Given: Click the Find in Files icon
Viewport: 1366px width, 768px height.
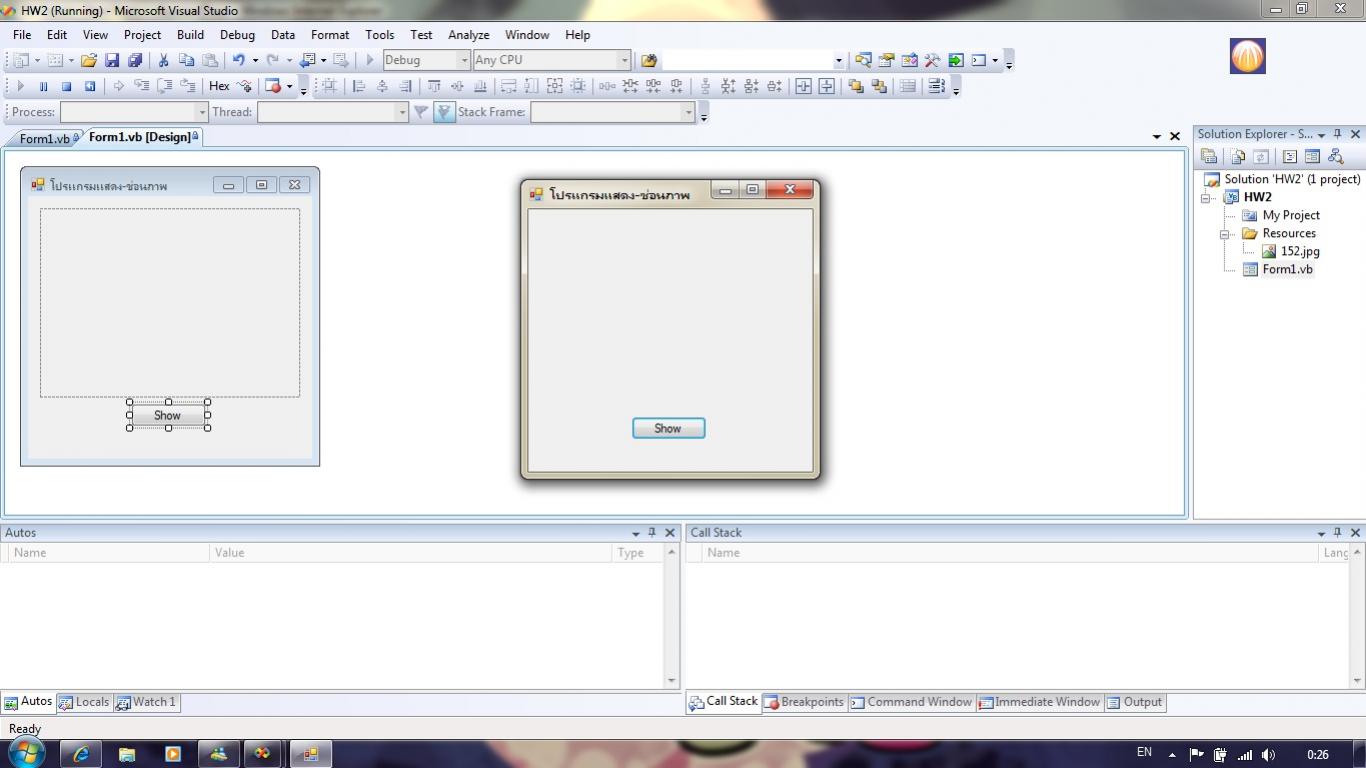Looking at the screenshot, I should (649, 60).
